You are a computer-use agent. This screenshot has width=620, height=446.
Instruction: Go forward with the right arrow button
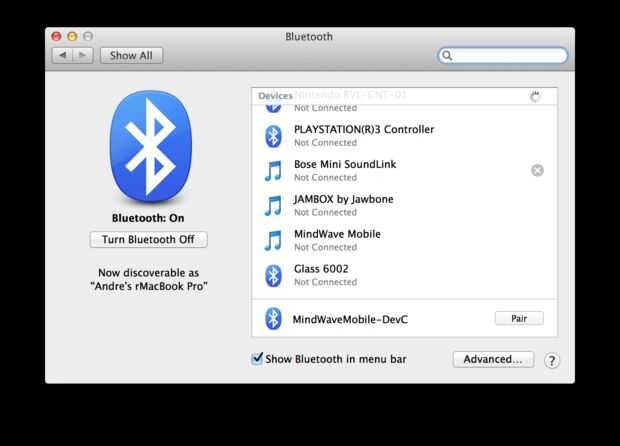coord(83,55)
